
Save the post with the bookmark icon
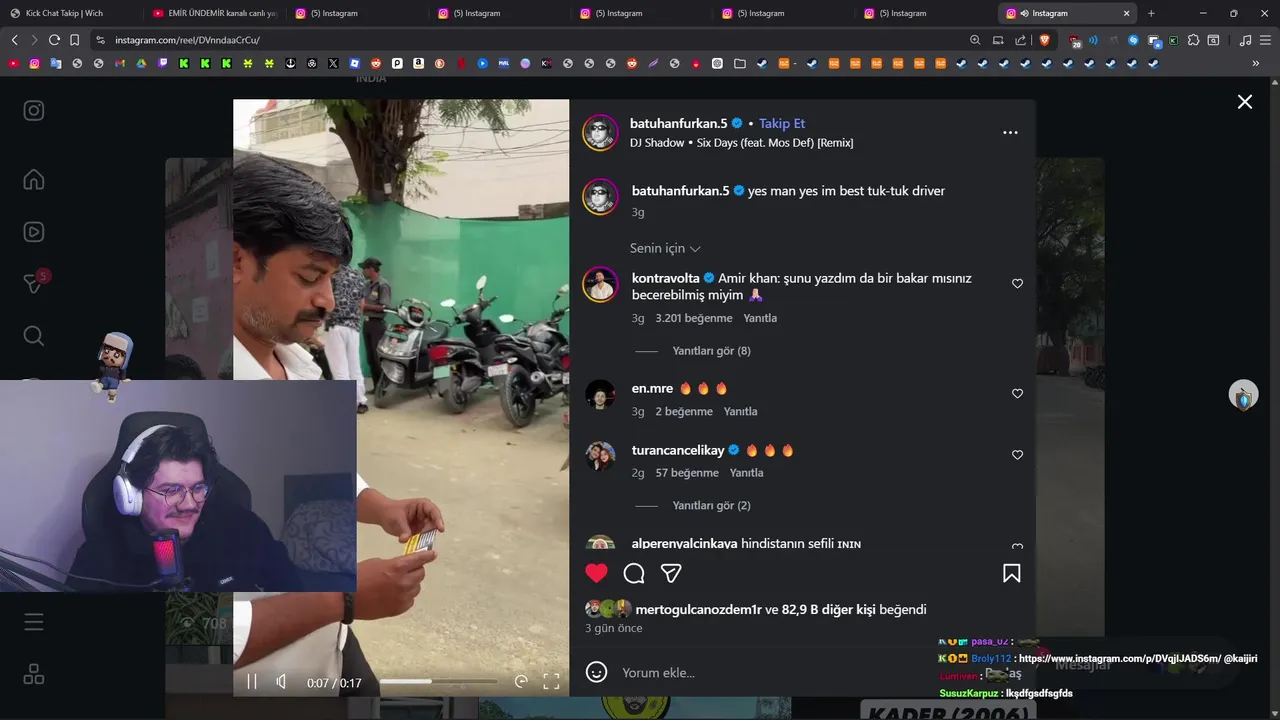(1012, 573)
